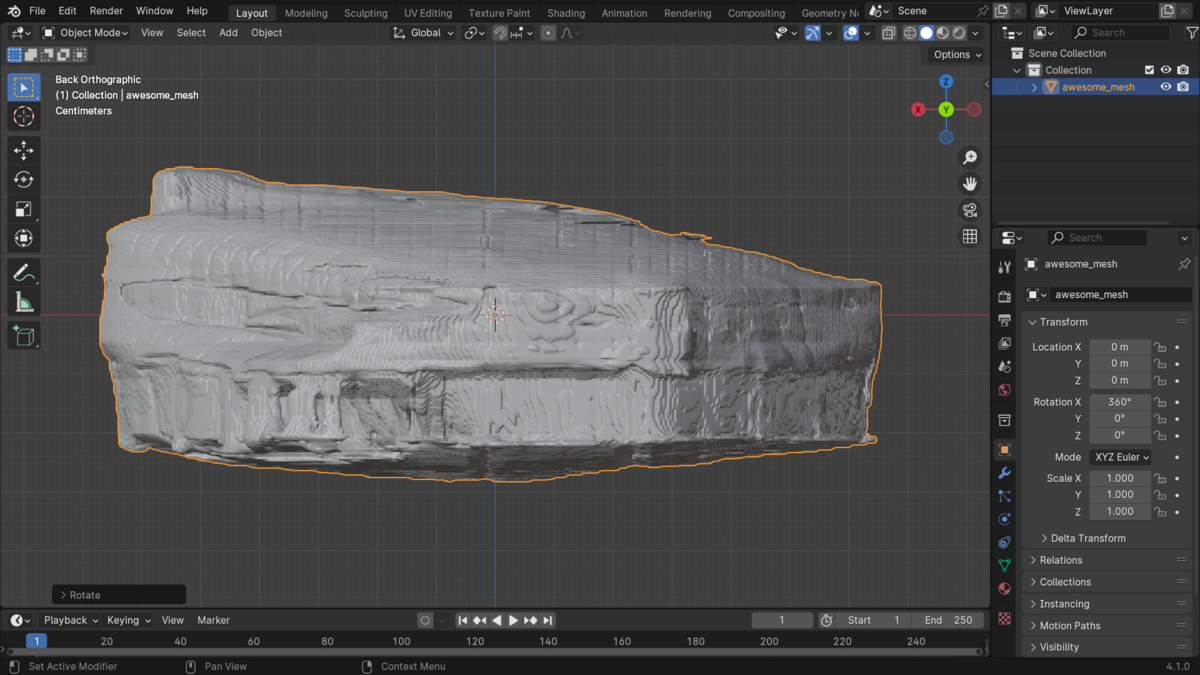The image size is (1200, 675).
Task: Open the Render properties tab
Action: [x=1005, y=297]
